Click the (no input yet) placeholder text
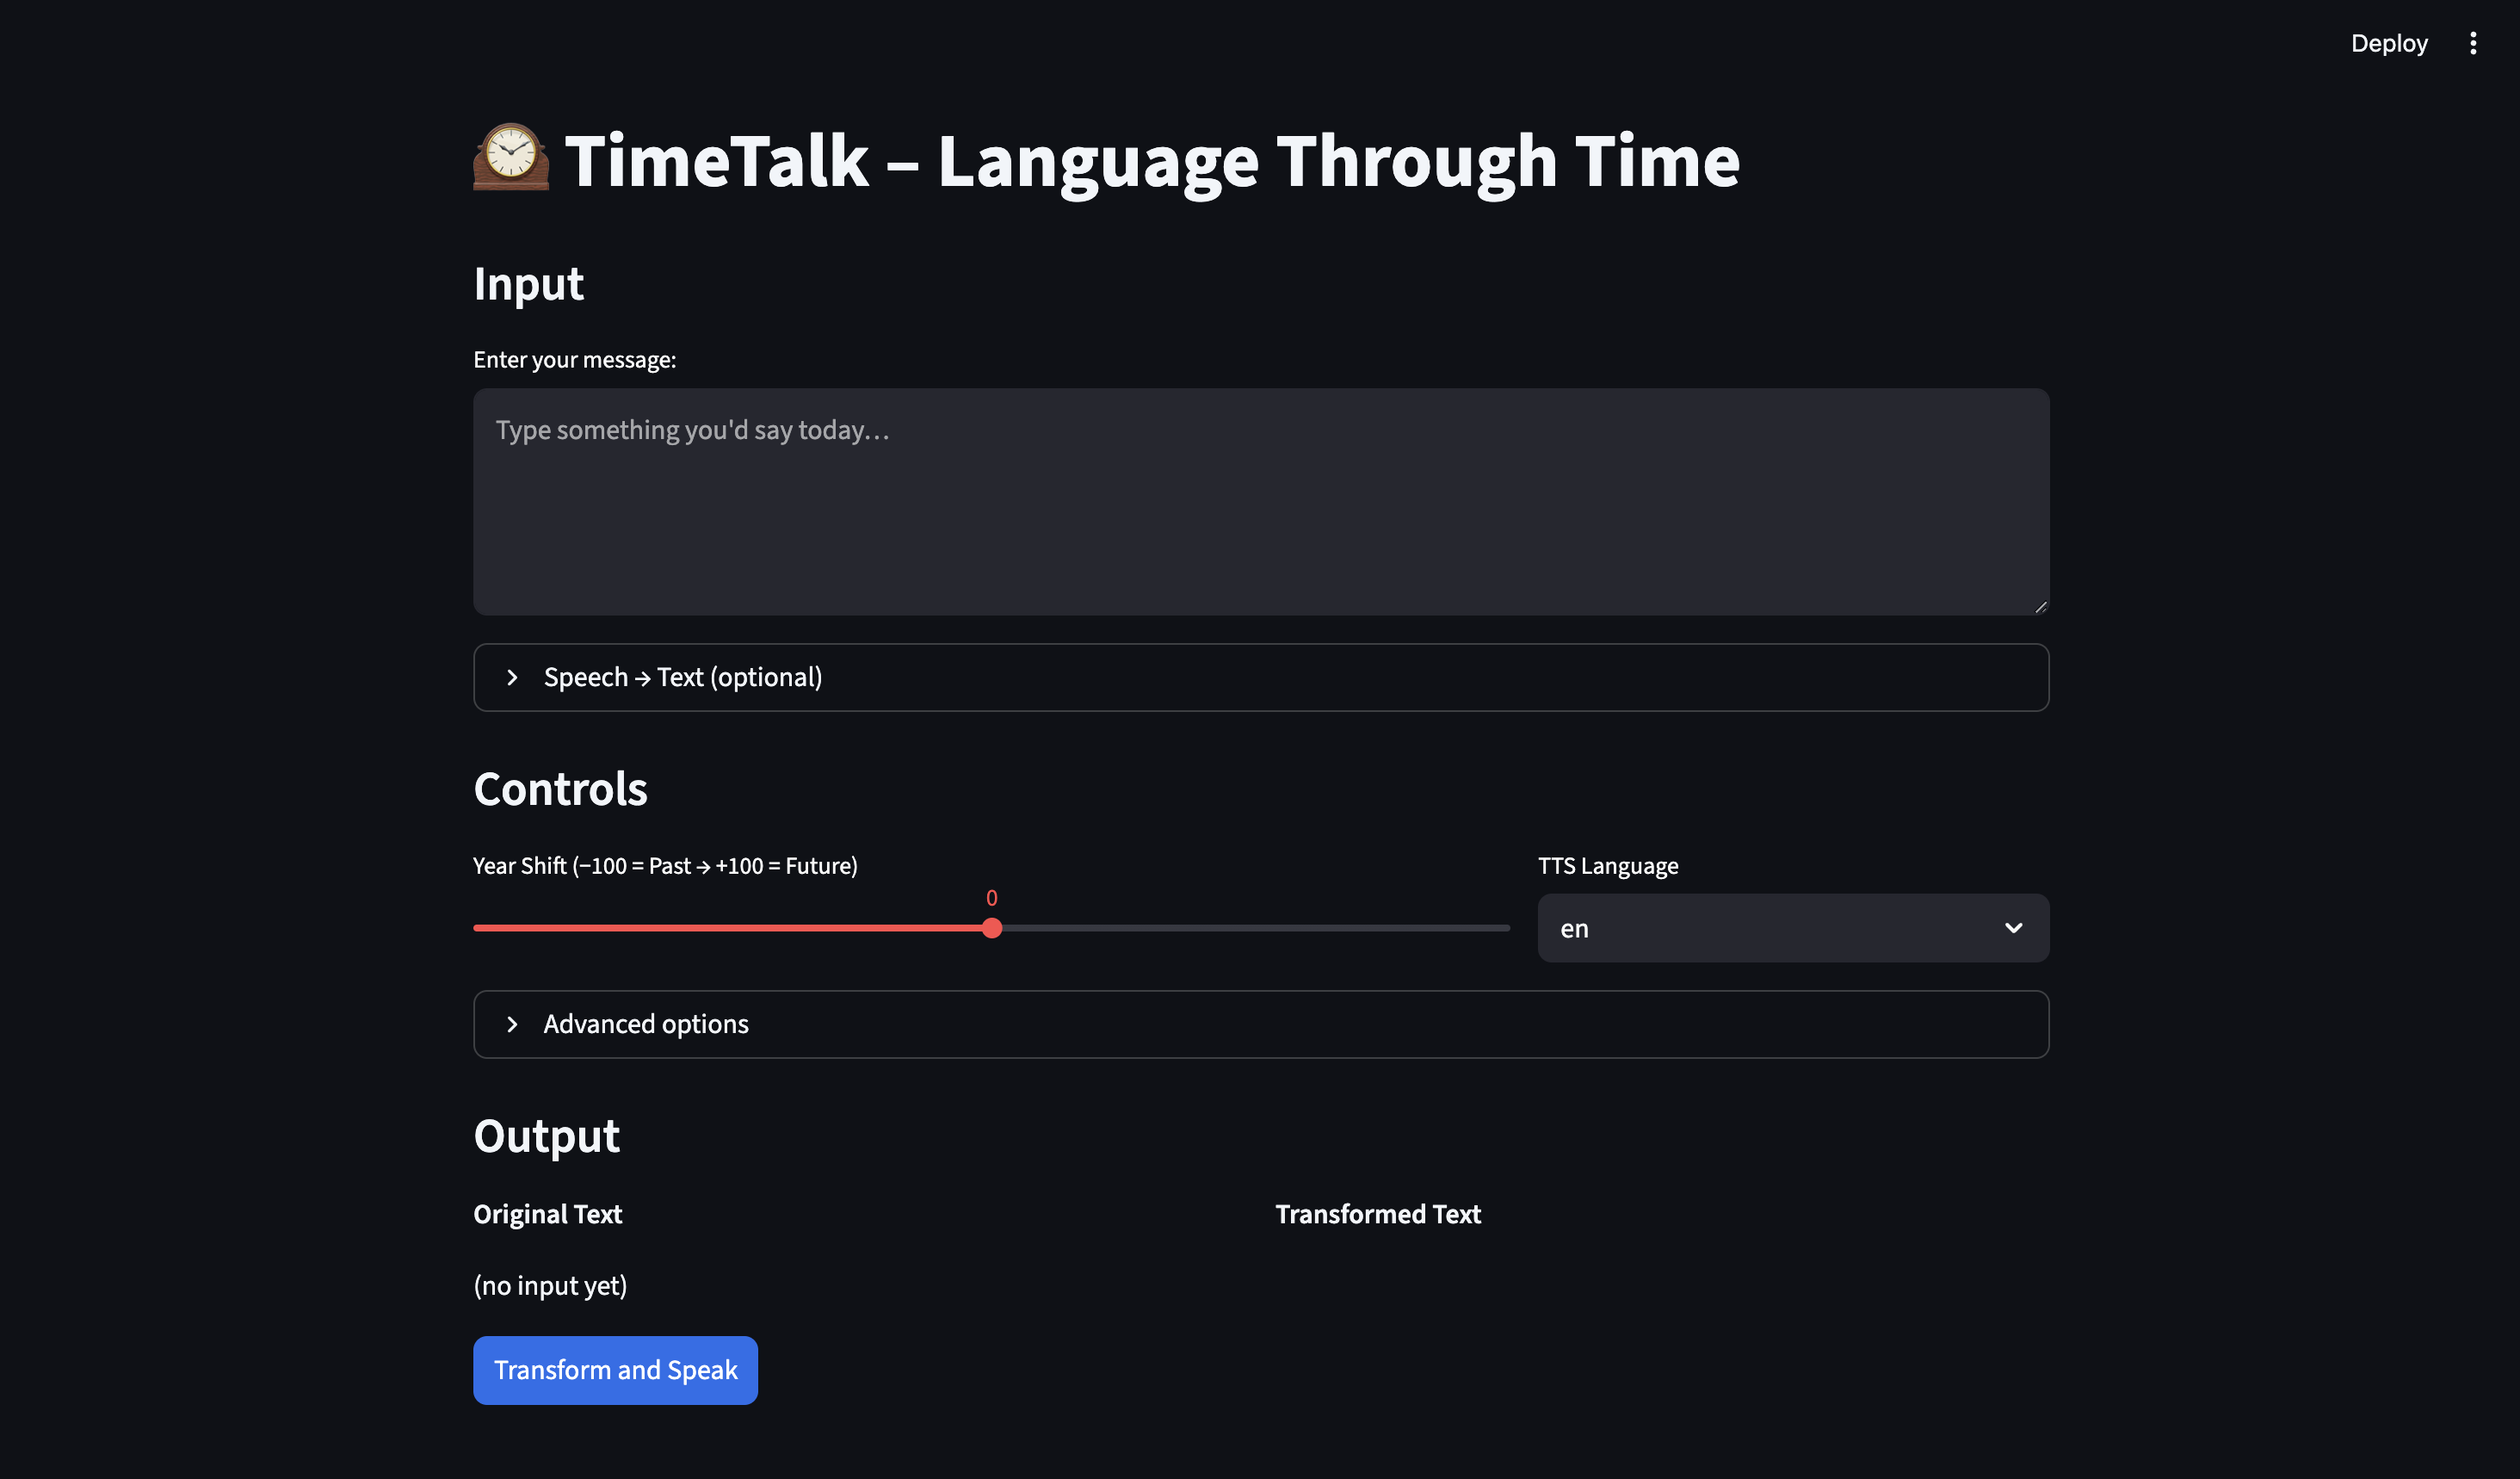This screenshot has width=2520, height=1479. click(x=550, y=1285)
